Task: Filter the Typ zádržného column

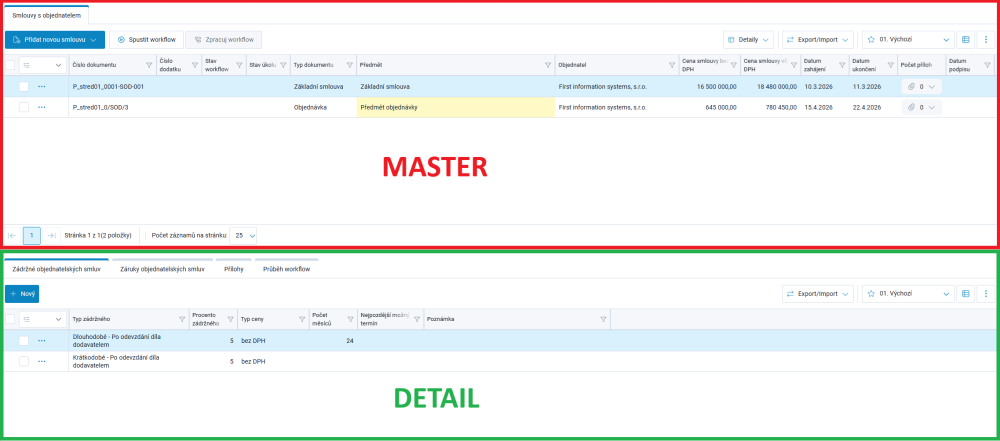Action: 182,319
